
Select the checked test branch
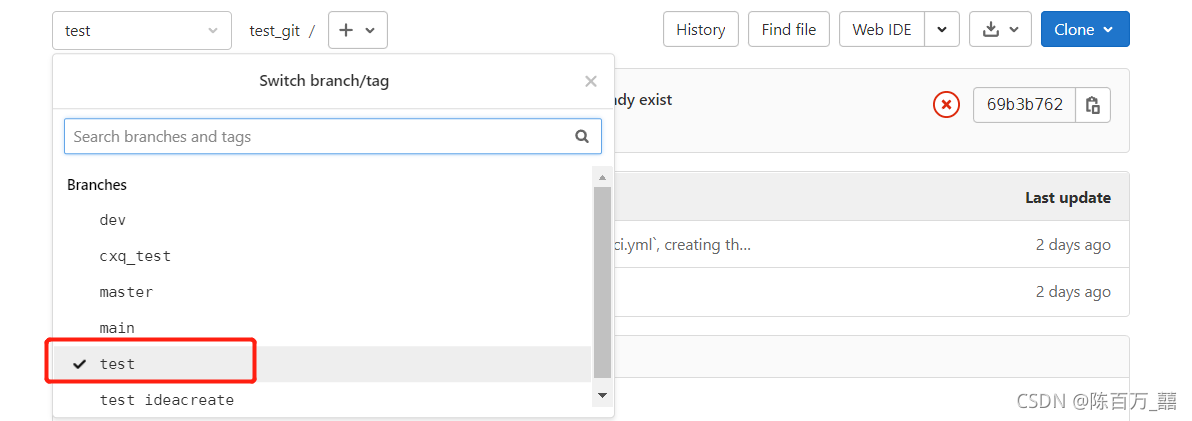coord(322,364)
